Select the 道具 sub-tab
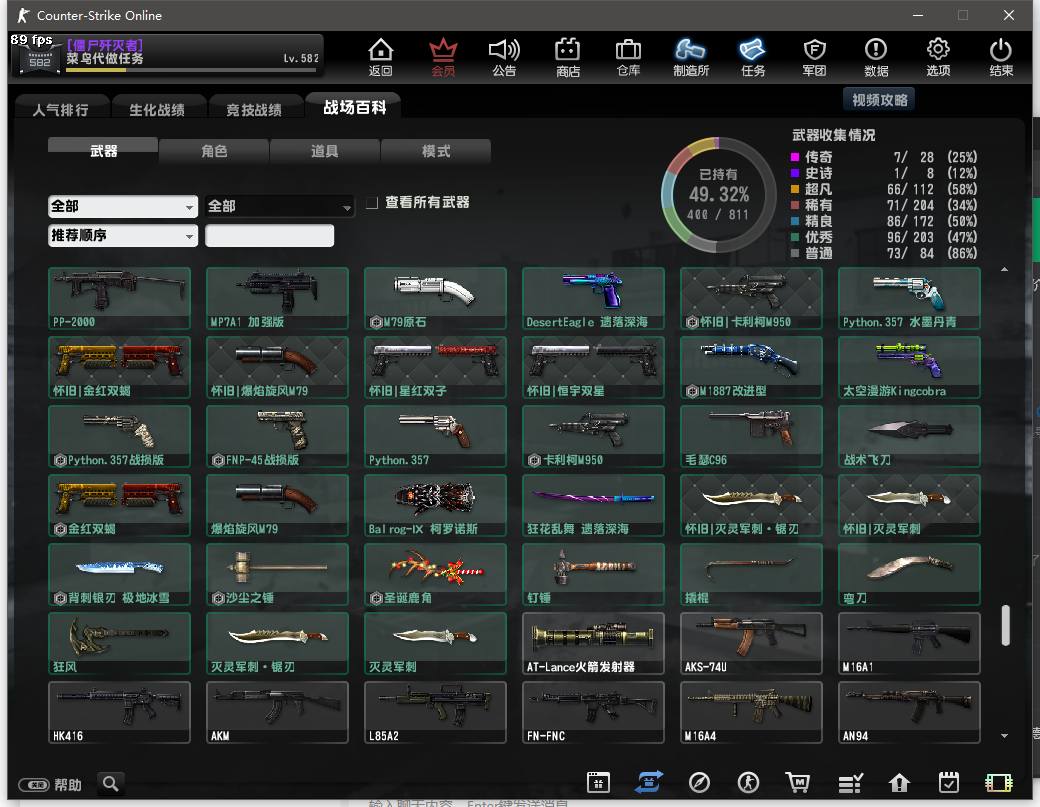This screenshot has height=807, width=1040. pyautogui.click(x=325, y=151)
